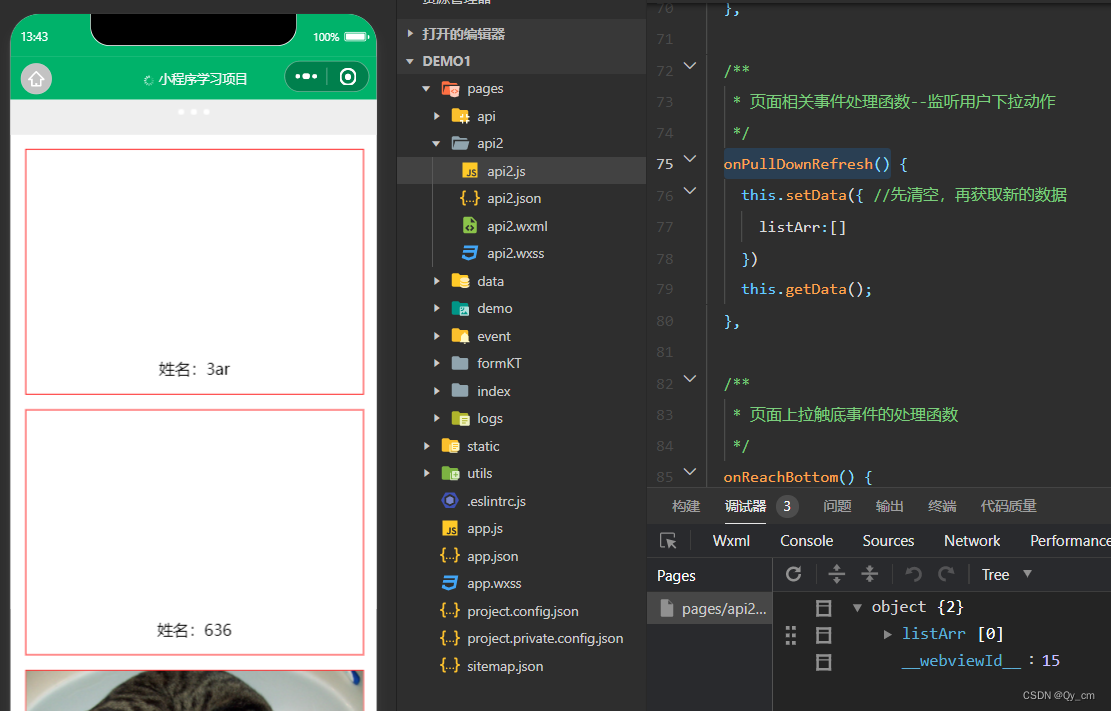Screen dimensions: 1111x711
Task: Open the 输出 tab
Action: [x=889, y=506]
